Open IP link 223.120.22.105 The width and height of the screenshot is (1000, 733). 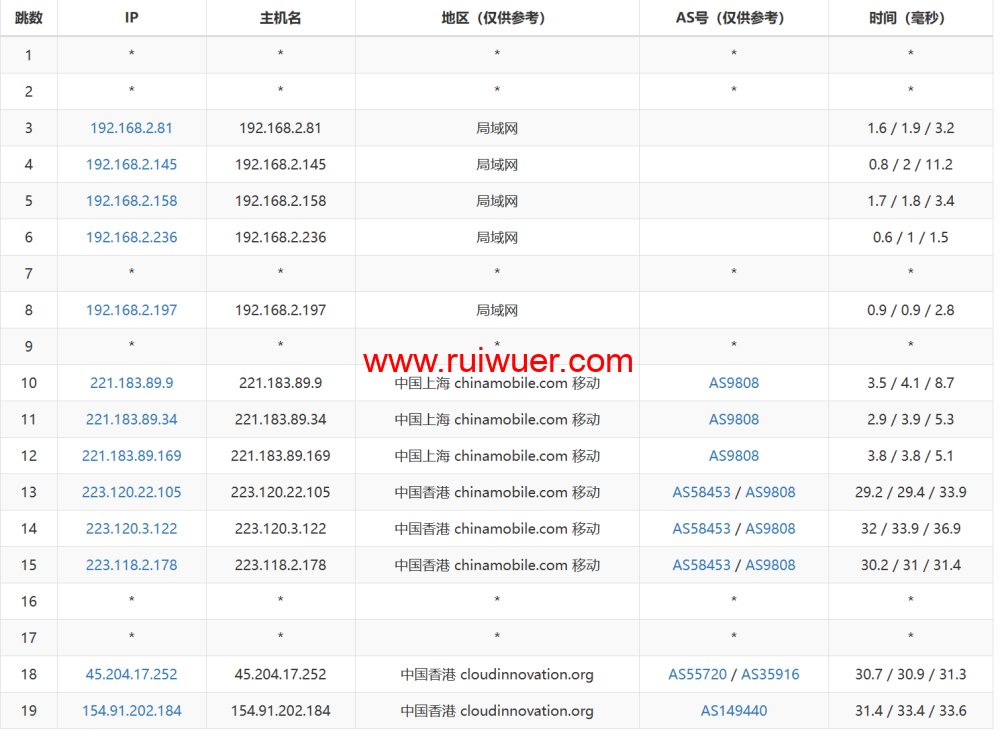tap(131, 492)
